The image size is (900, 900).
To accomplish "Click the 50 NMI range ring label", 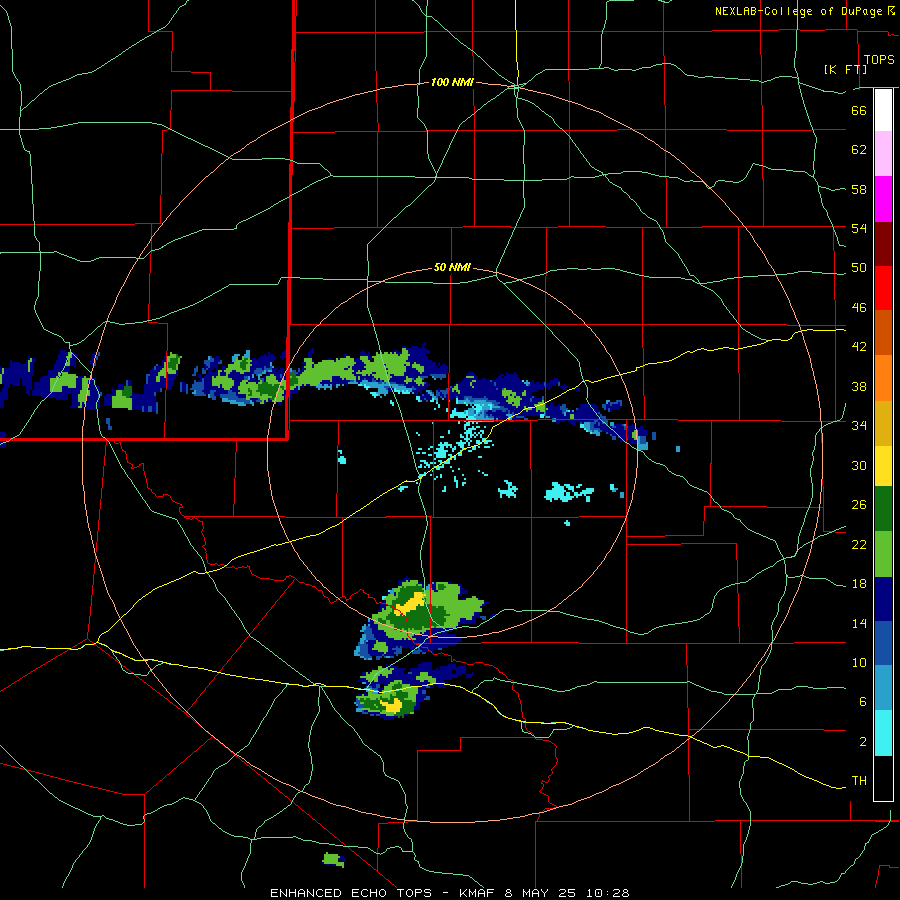I will click(x=452, y=267).
